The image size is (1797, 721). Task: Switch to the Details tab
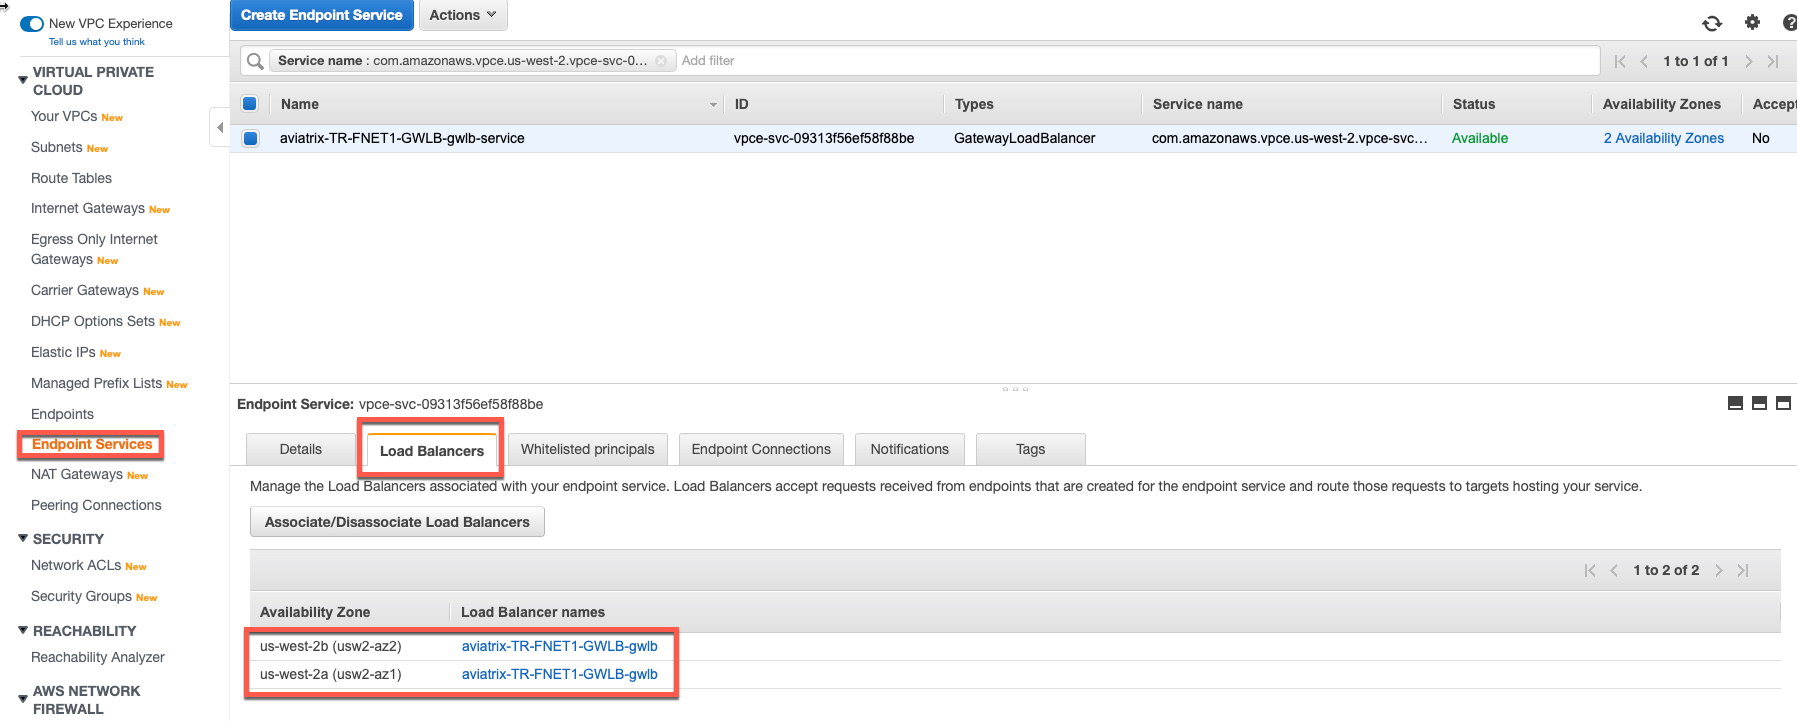[300, 449]
